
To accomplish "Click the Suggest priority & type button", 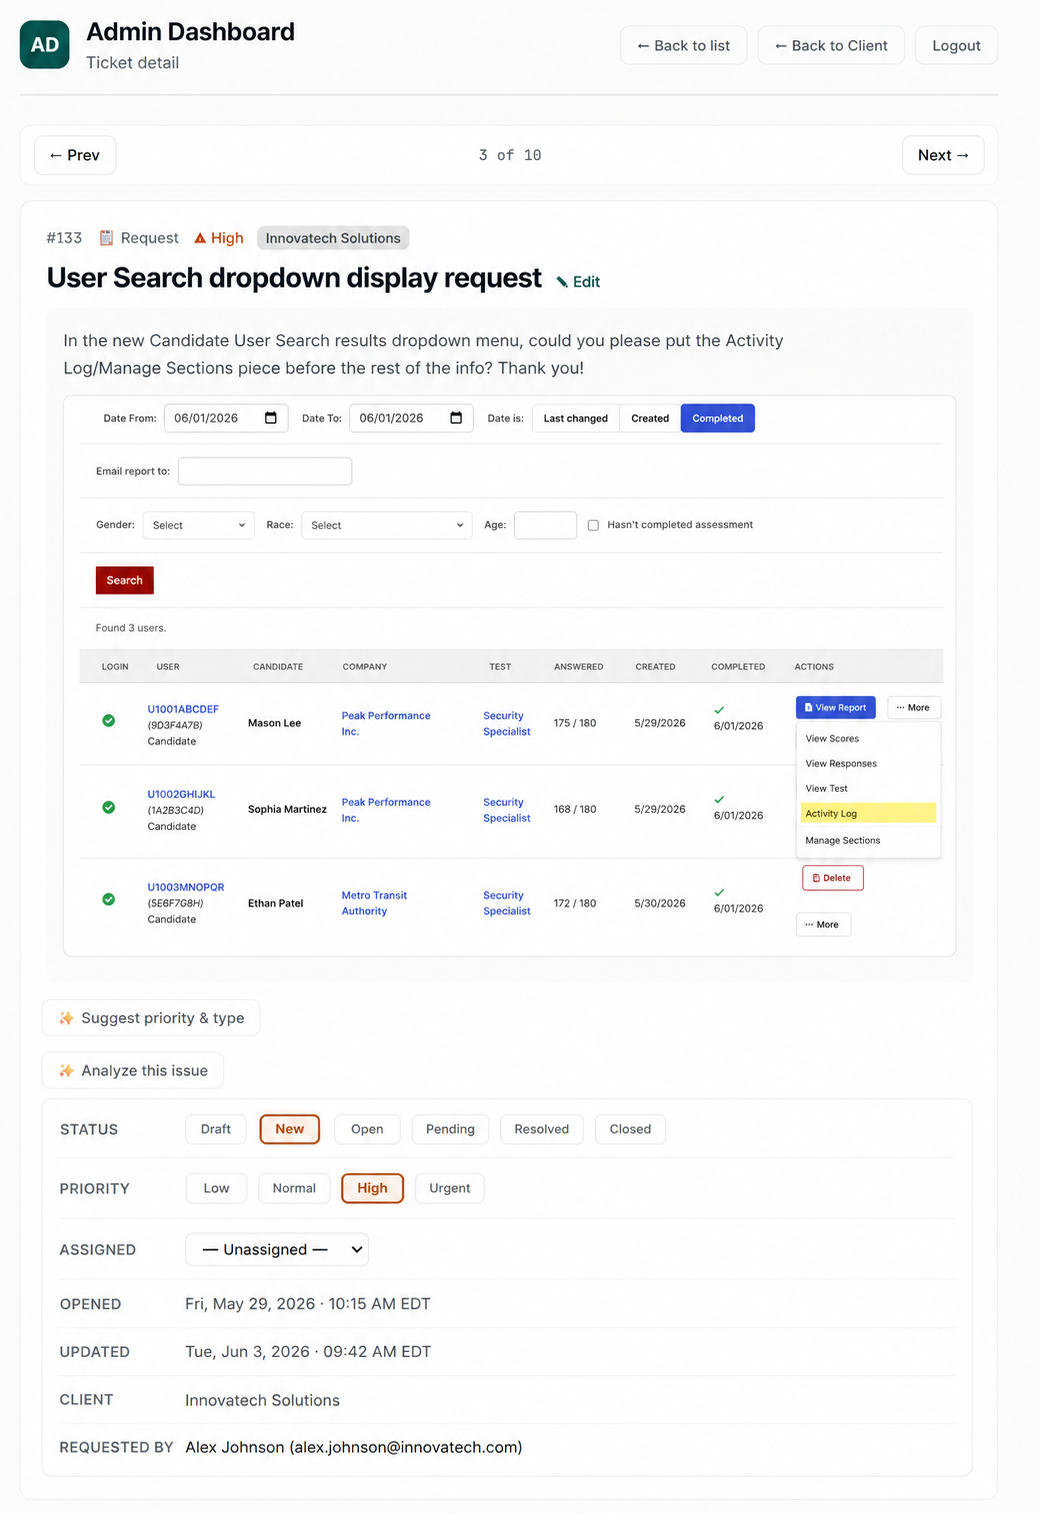I will click(151, 1018).
